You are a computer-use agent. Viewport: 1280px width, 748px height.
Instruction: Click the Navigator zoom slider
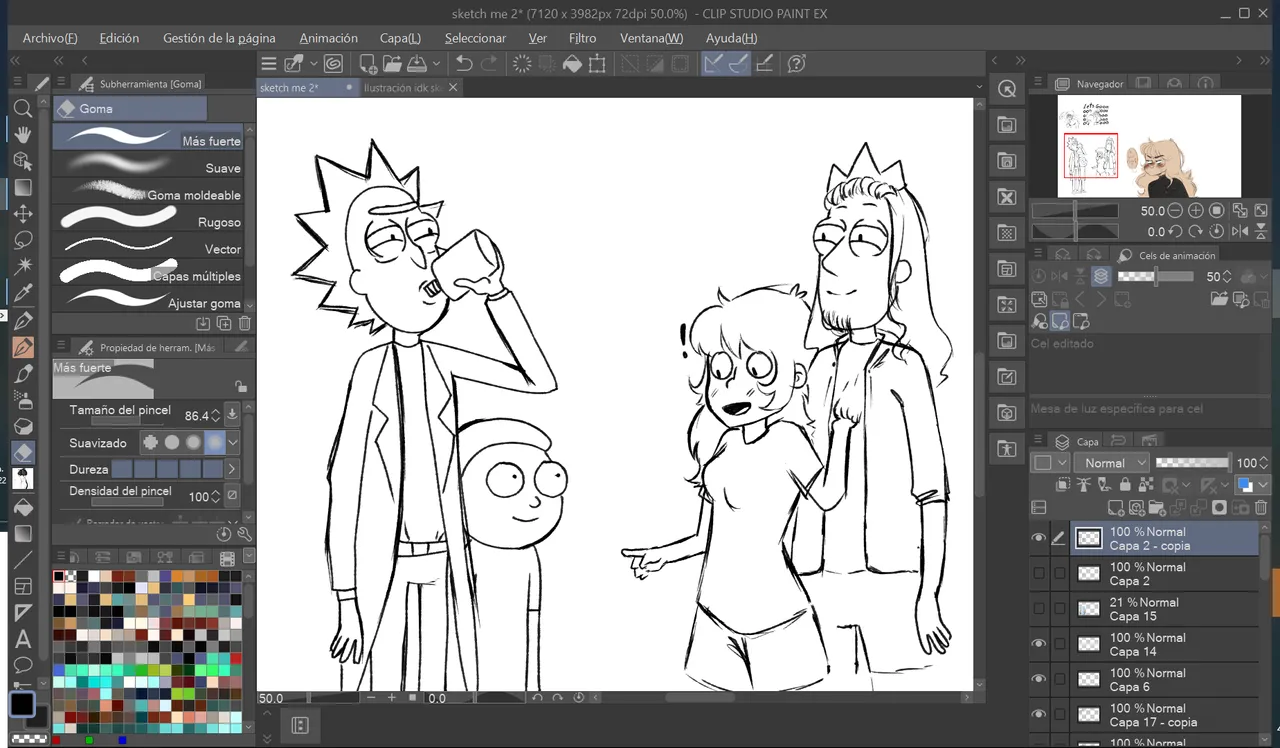(x=1075, y=211)
